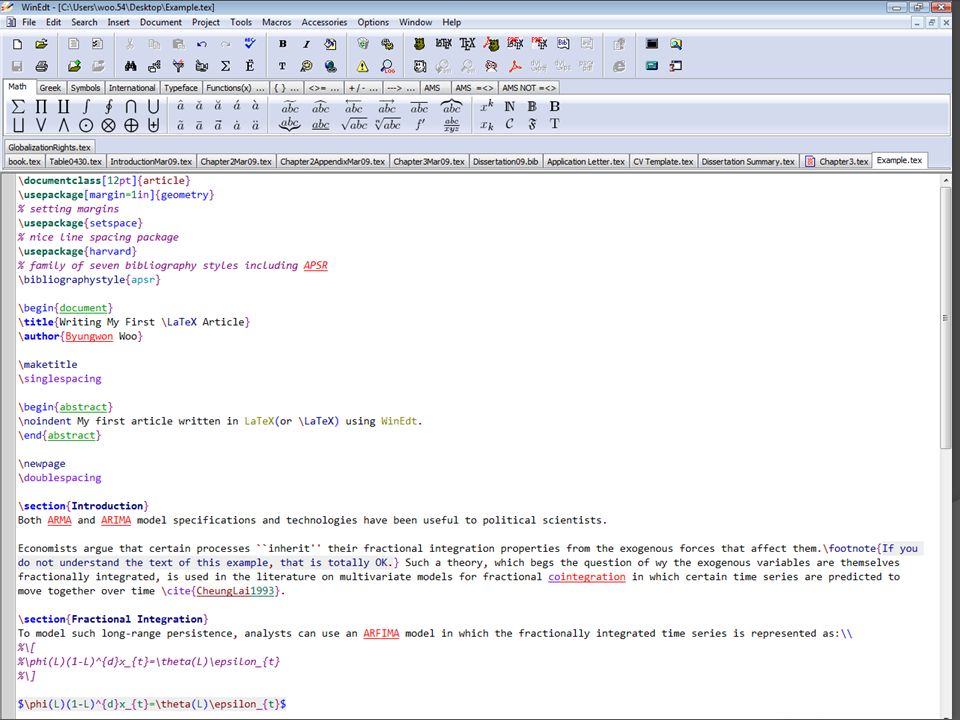
Task: Insert the big intersection cap symbol
Action: [131, 107]
